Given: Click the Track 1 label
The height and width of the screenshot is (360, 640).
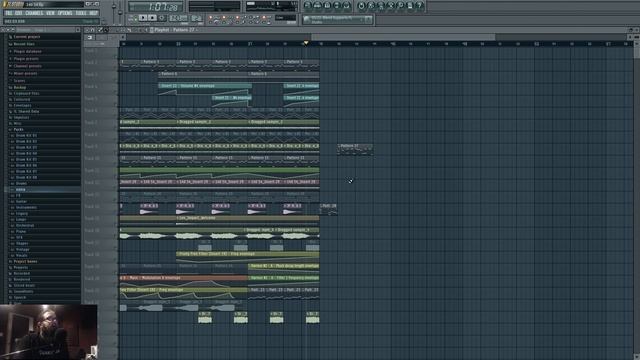Looking at the screenshot, I should 91,51.
